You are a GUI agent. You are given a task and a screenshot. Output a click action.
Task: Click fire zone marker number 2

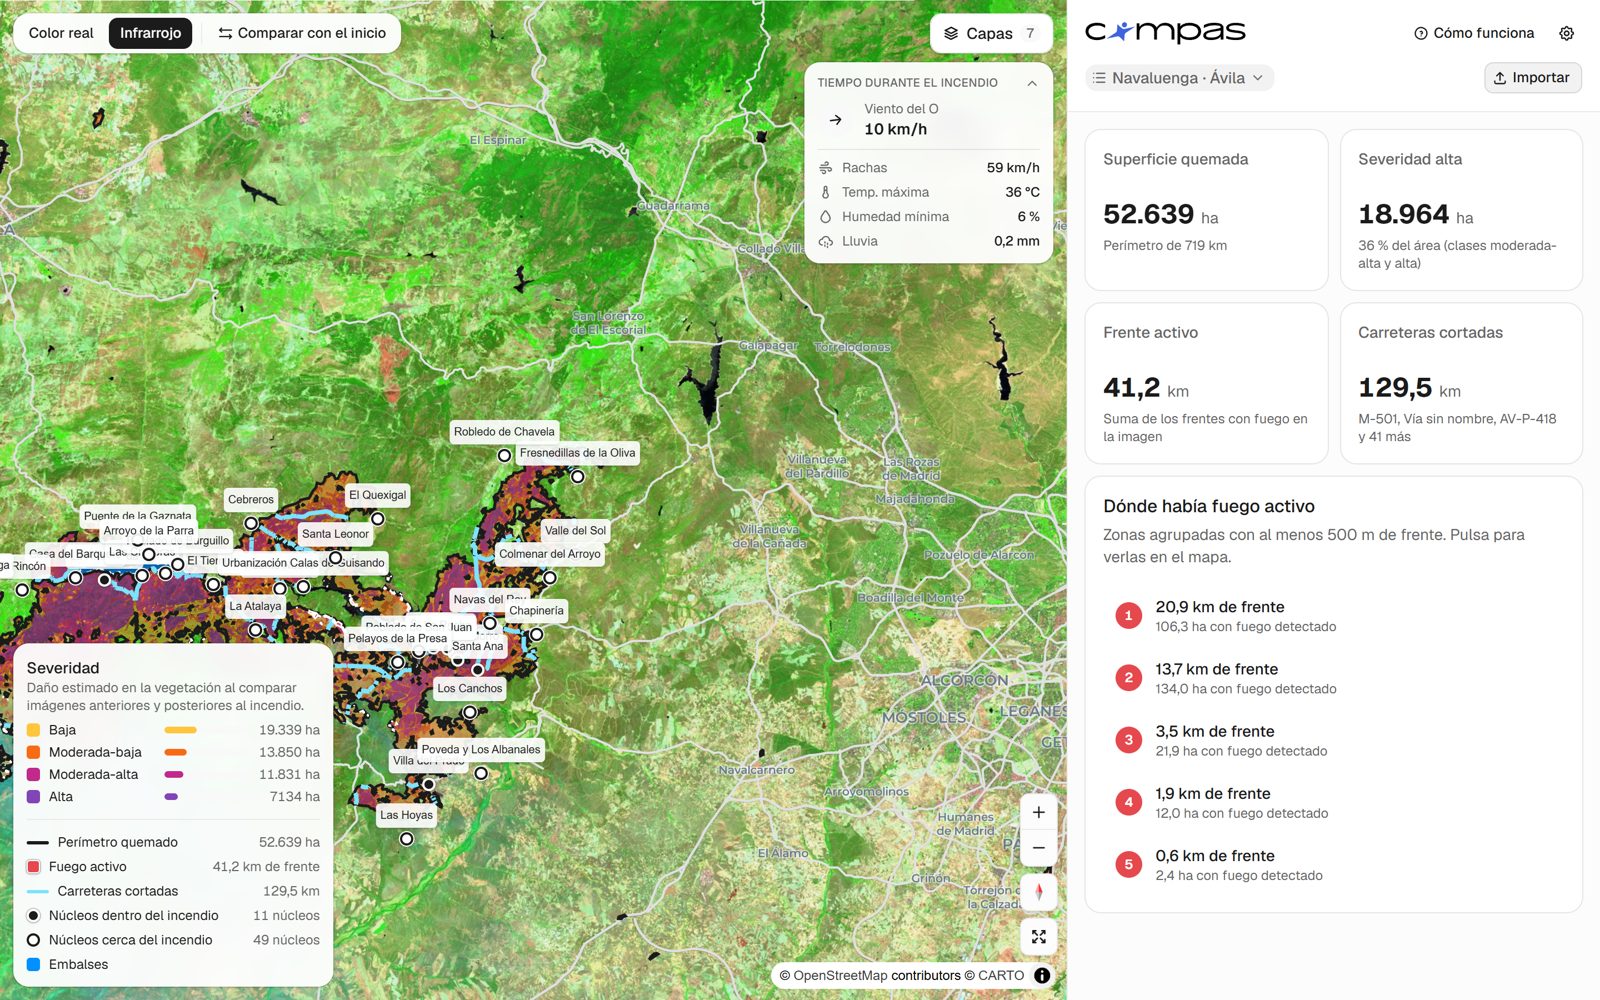(1128, 678)
